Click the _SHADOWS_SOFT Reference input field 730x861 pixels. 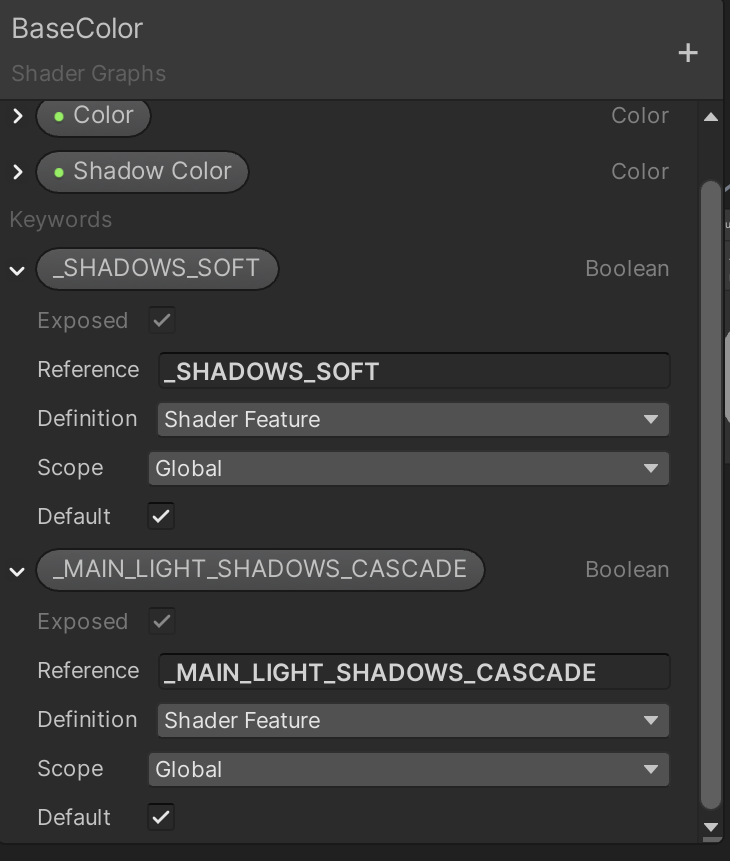click(414, 371)
